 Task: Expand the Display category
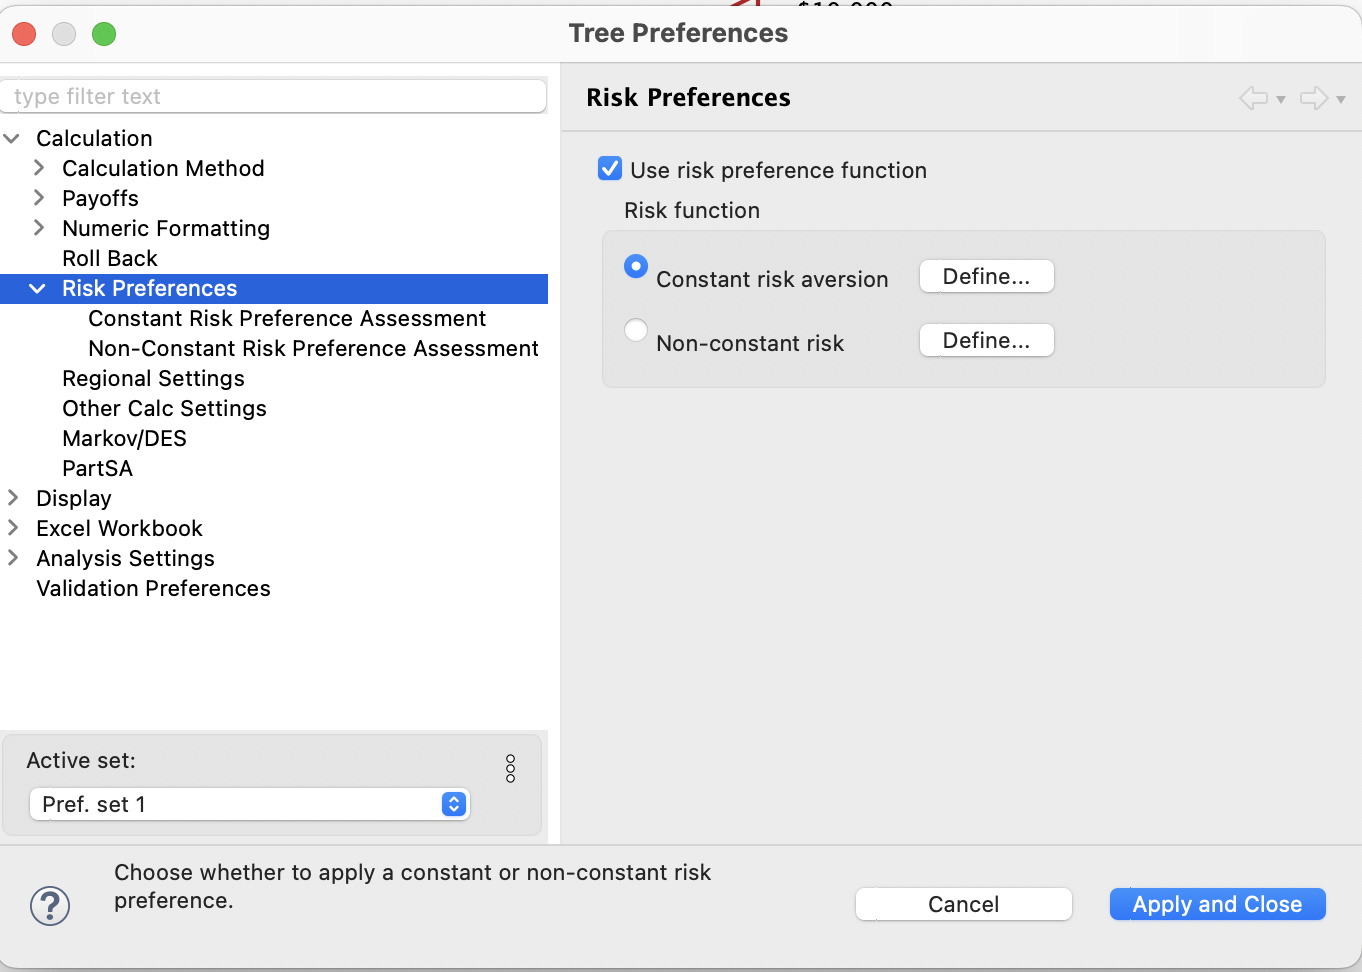[13, 498]
